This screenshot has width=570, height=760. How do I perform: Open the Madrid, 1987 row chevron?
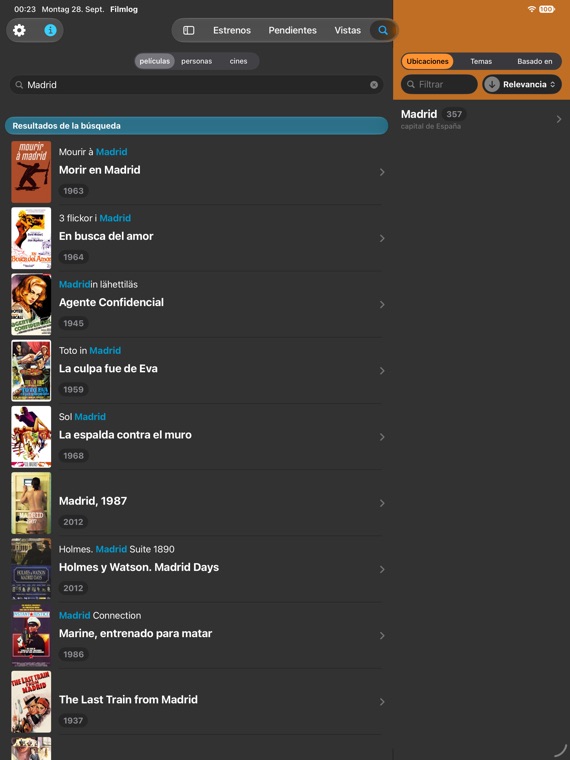click(x=382, y=503)
